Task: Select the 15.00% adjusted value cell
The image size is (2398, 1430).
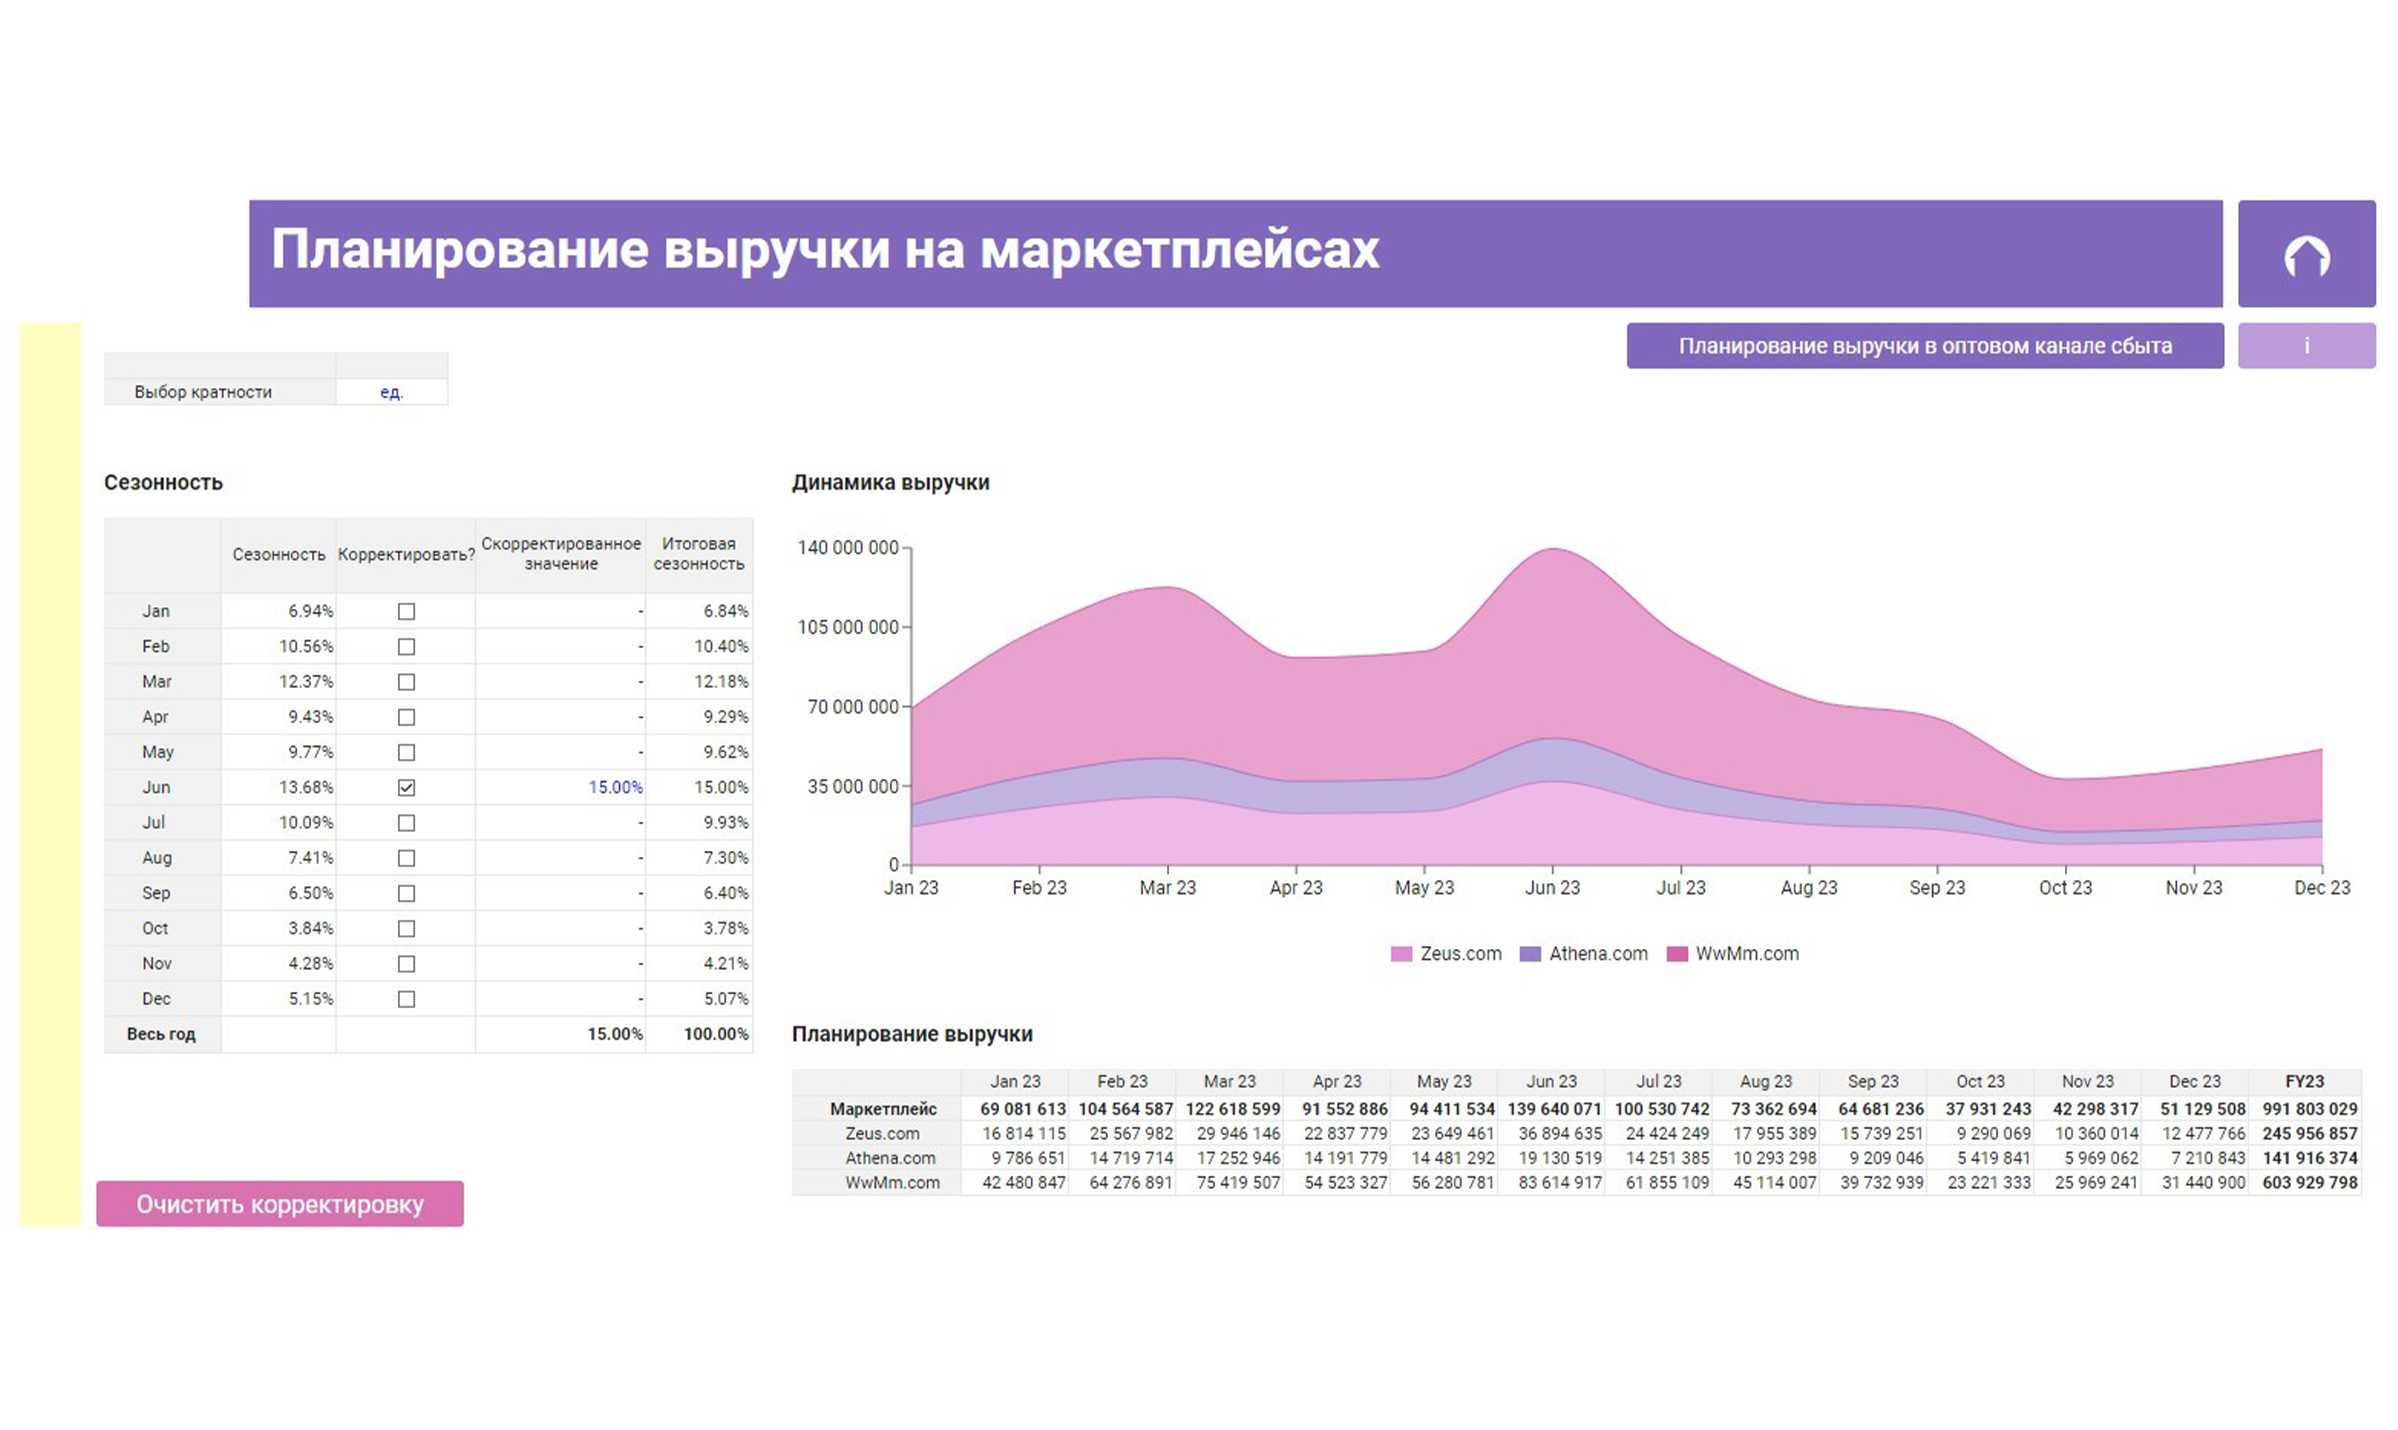Action: [615, 787]
